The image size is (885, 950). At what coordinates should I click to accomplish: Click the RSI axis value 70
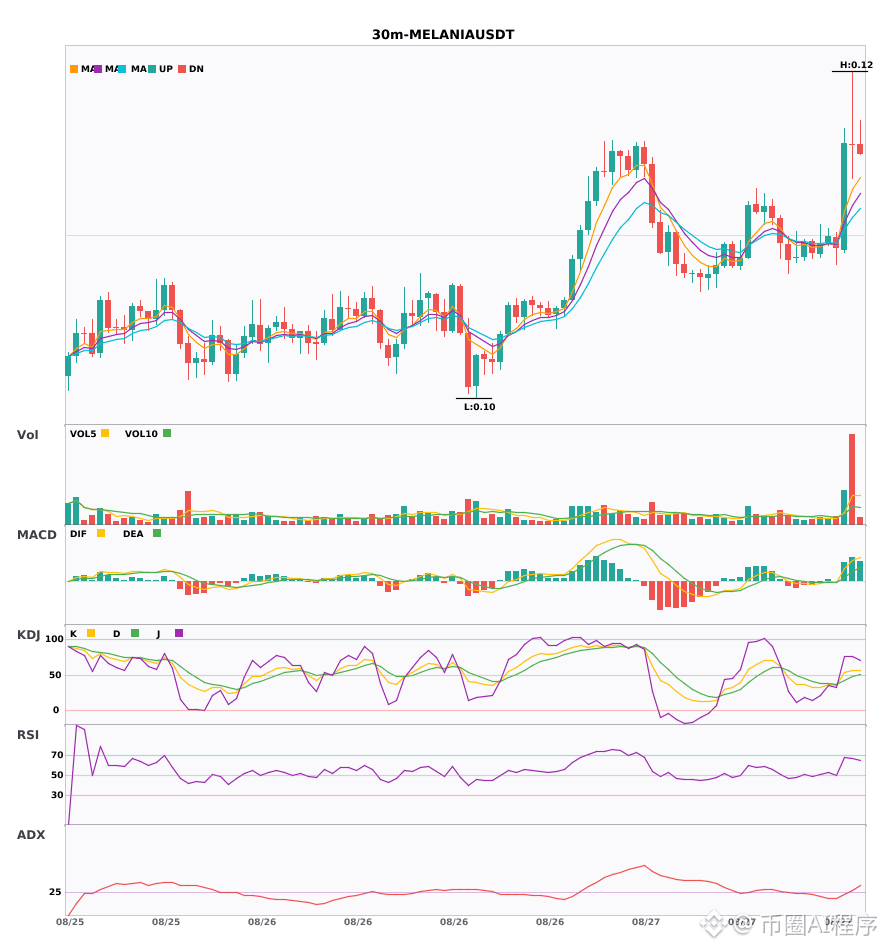point(57,755)
